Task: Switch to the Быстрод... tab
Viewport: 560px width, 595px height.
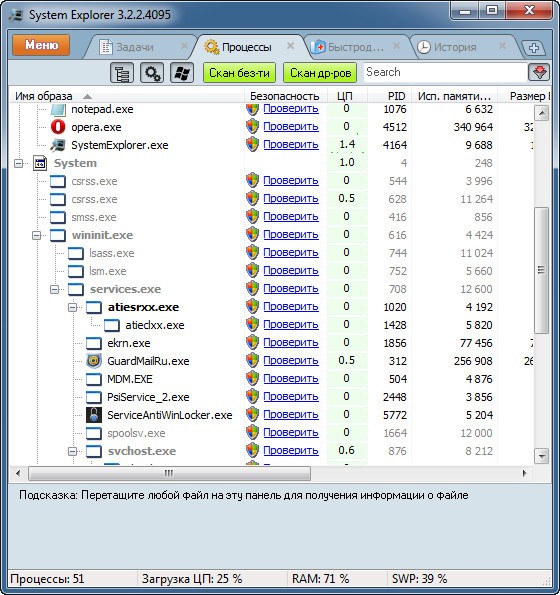Action: 356,47
